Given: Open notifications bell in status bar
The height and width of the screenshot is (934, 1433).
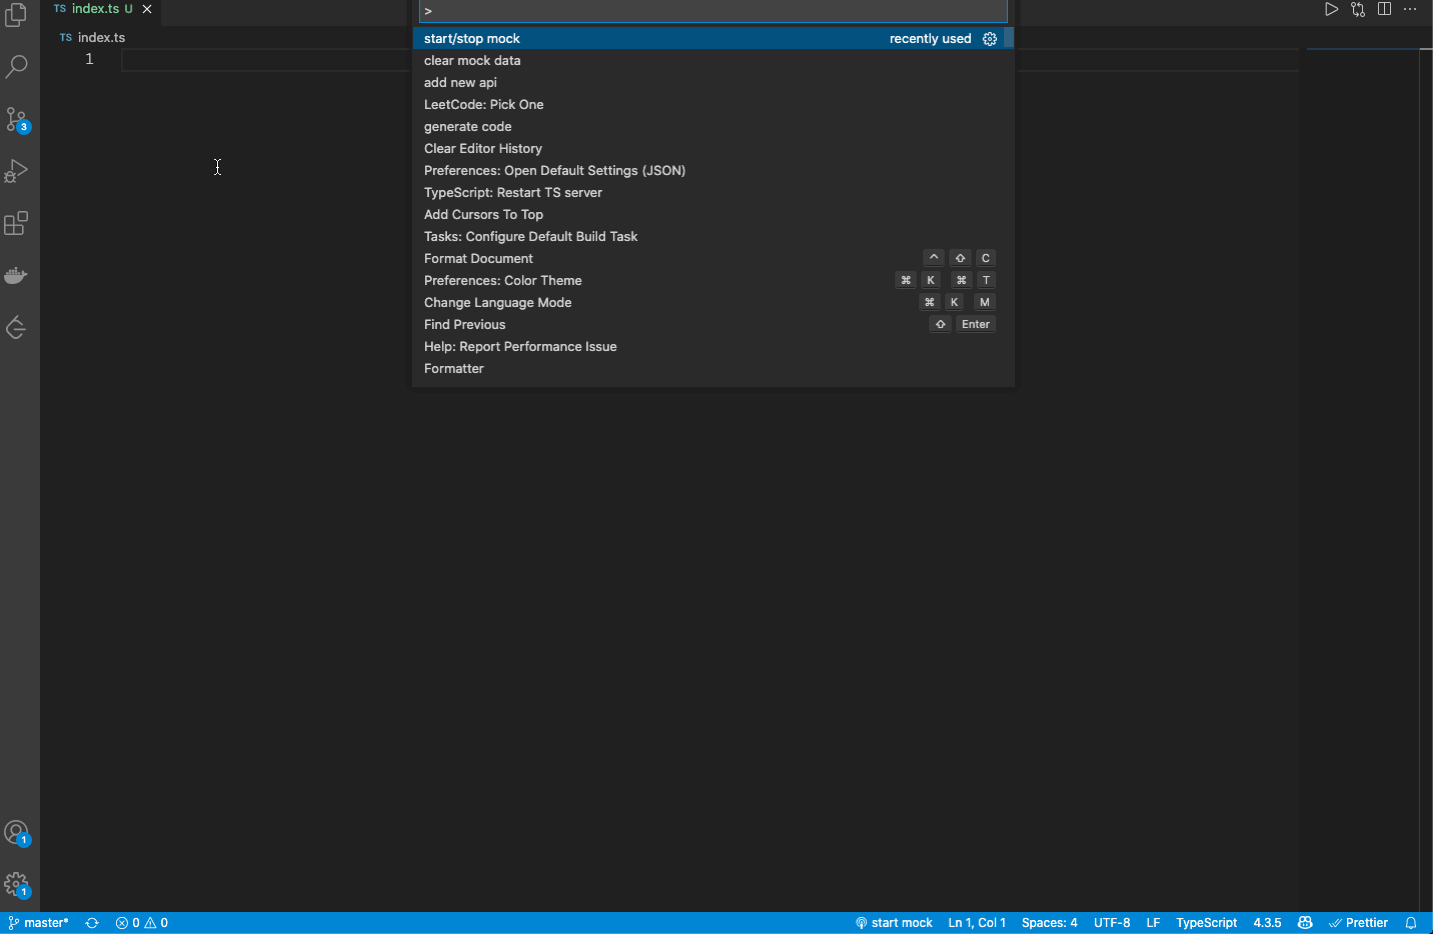Looking at the screenshot, I should pos(1411,923).
